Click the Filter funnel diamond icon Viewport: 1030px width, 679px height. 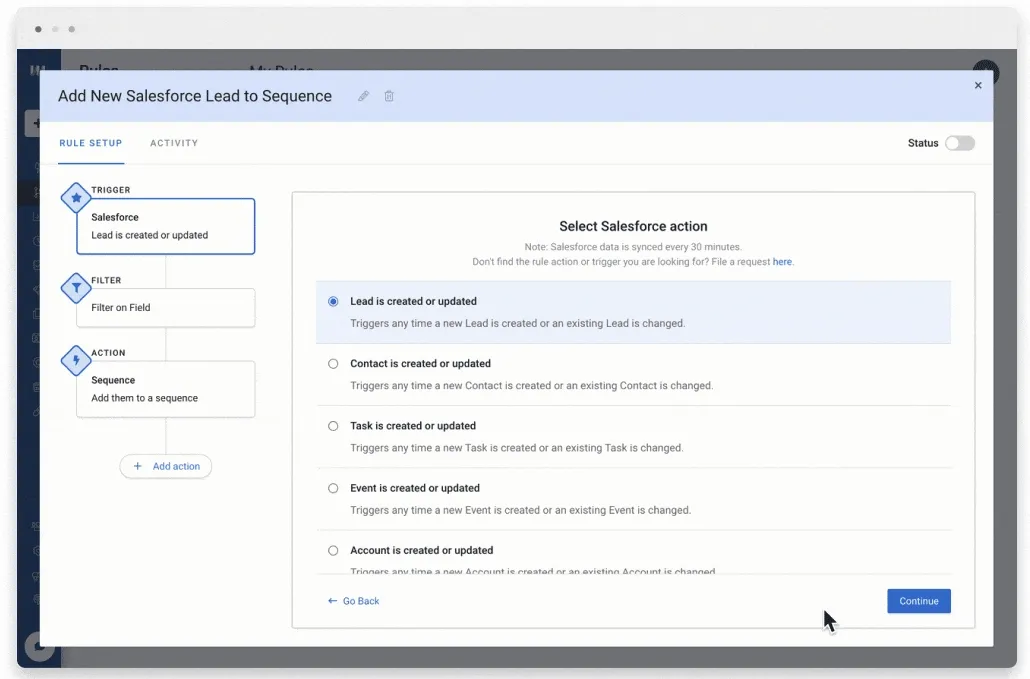pyautogui.click(x=76, y=288)
